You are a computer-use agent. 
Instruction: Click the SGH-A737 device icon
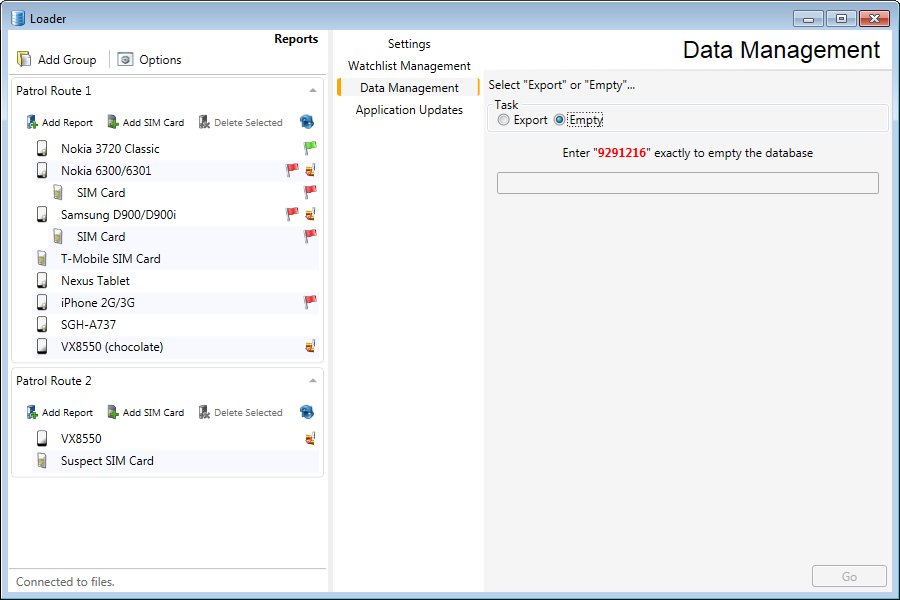pos(42,324)
